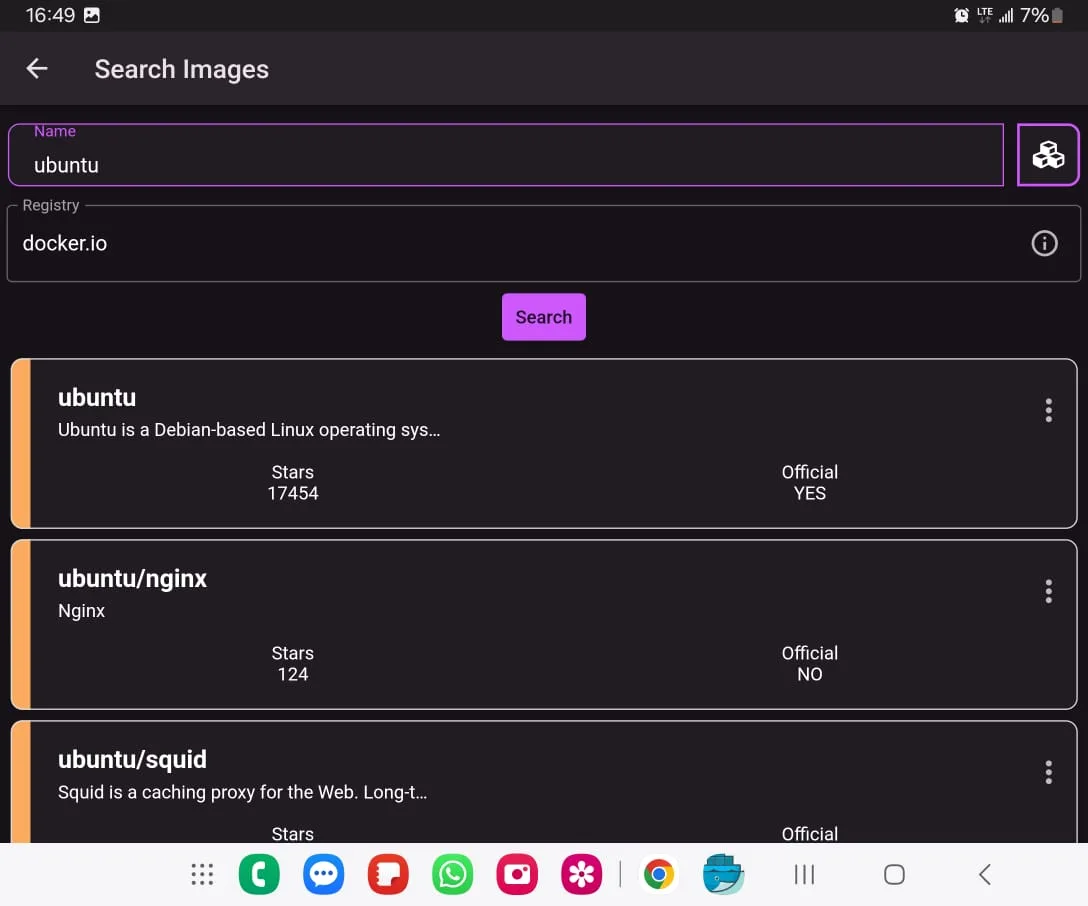This screenshot has width=1088, height=906.
Task: Tap the alarm icon in status bar
Action: (961, 15)
